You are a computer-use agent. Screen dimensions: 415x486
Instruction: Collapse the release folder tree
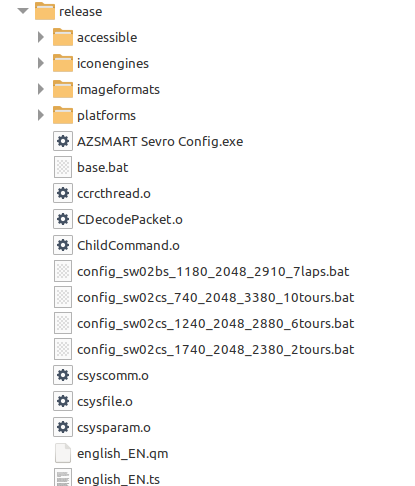coord(23,11)
